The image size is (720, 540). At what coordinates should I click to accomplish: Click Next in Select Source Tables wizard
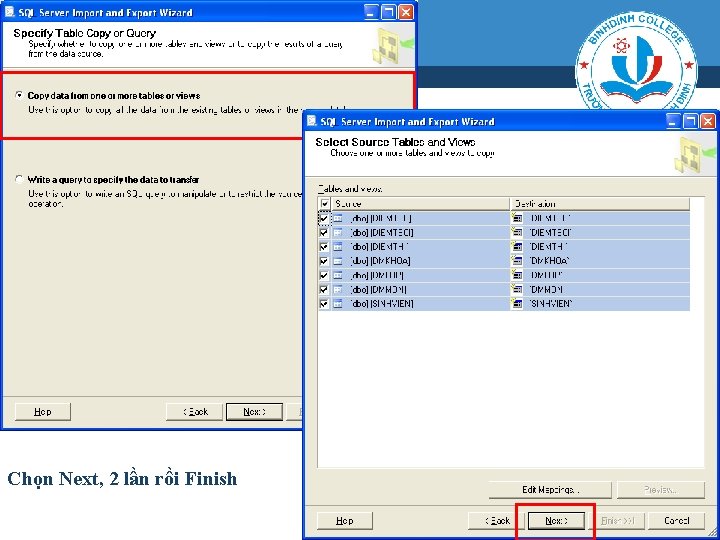pos(556,521)
